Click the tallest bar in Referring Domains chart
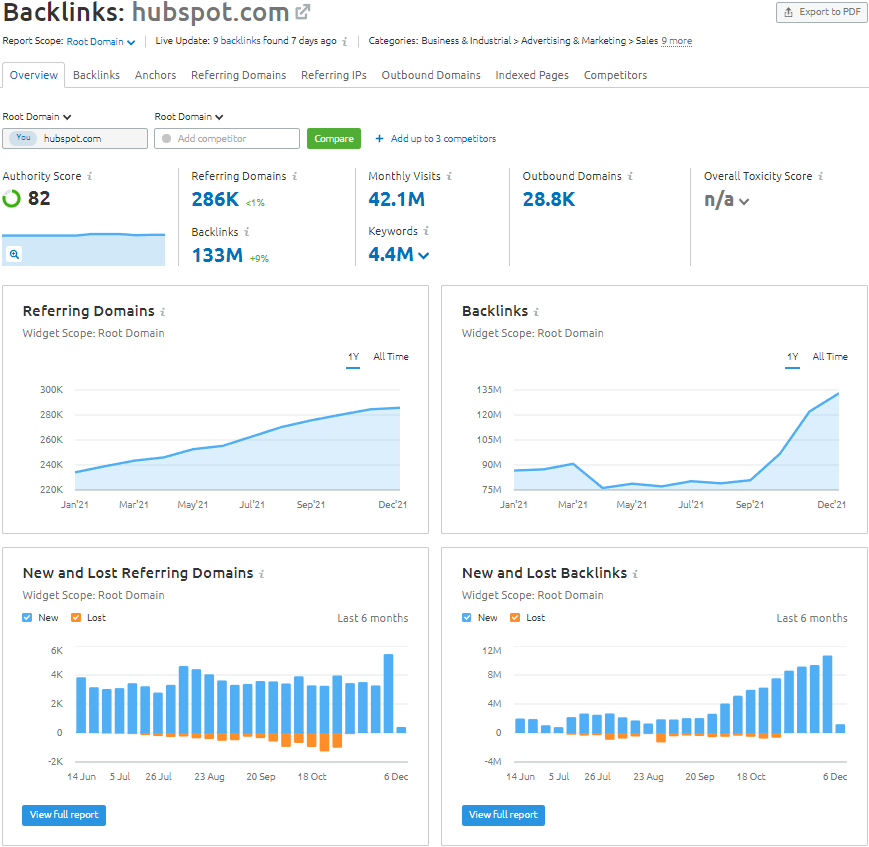The width and height of the screenshot is (869, 847). coord(389,693)
